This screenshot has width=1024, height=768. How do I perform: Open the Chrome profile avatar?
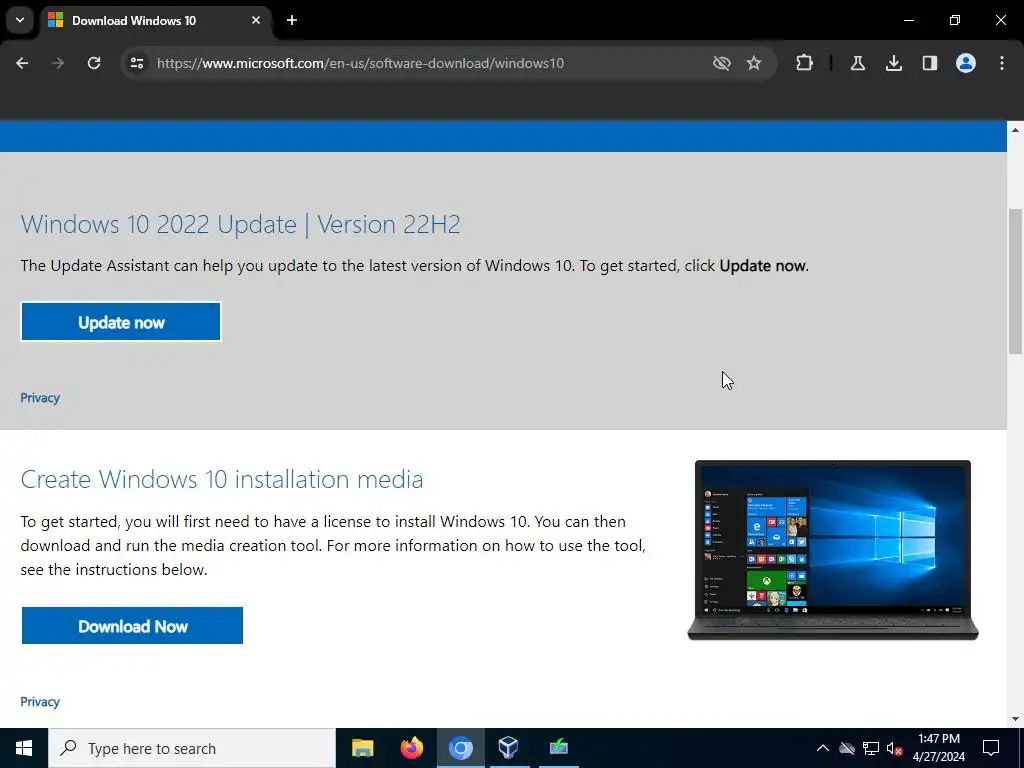[966, 63]
